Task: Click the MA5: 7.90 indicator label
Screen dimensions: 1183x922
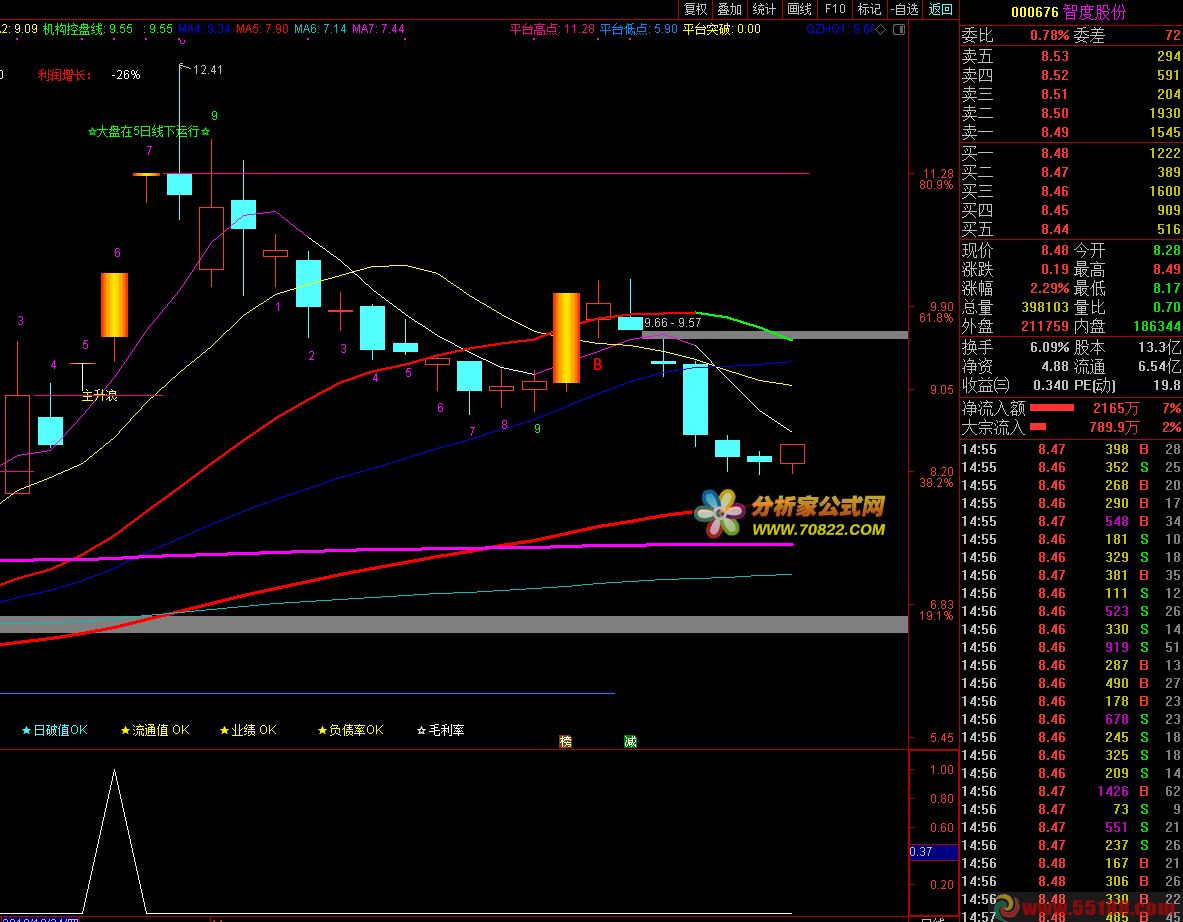Action: (262, 29)
